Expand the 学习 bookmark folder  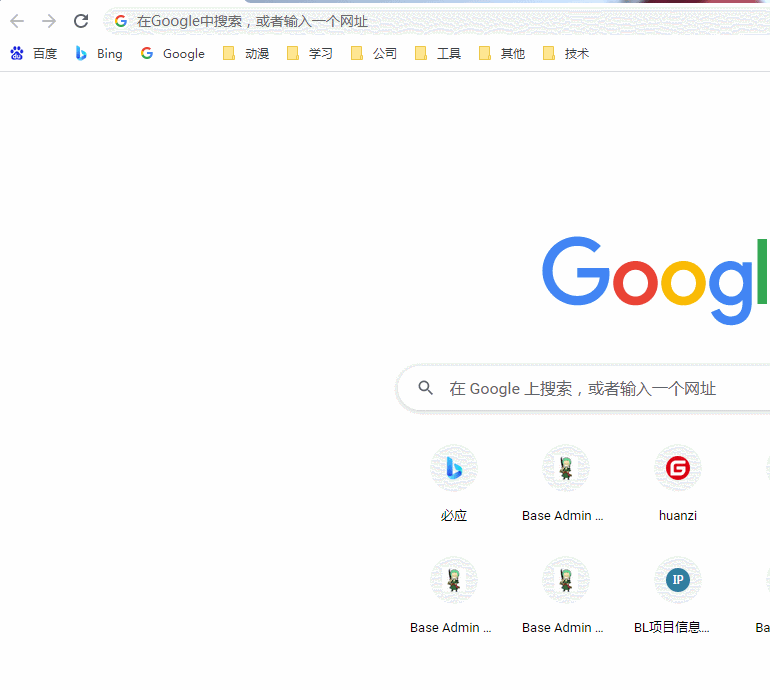309,54
